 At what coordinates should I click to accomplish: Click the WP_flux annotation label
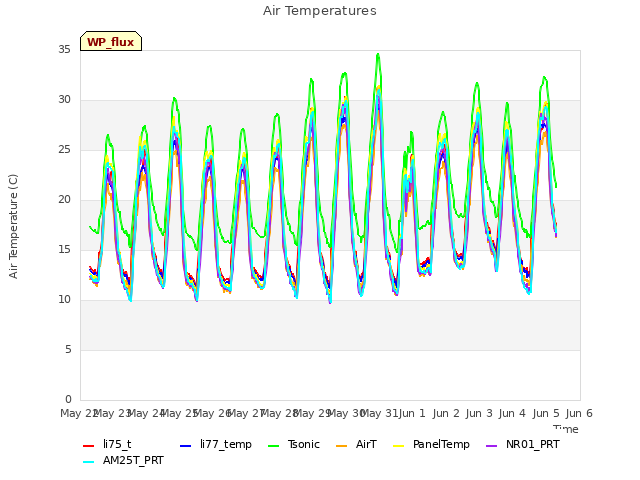pos(111,42)
